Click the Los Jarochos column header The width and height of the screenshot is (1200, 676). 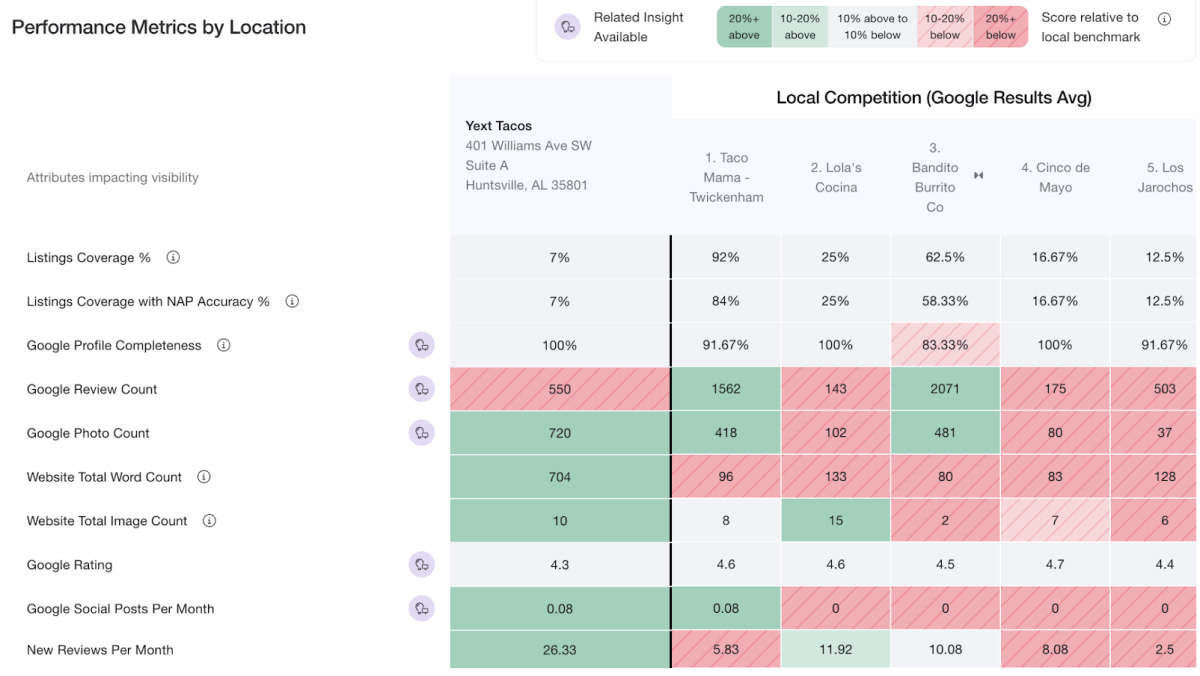click(1165, 177)
